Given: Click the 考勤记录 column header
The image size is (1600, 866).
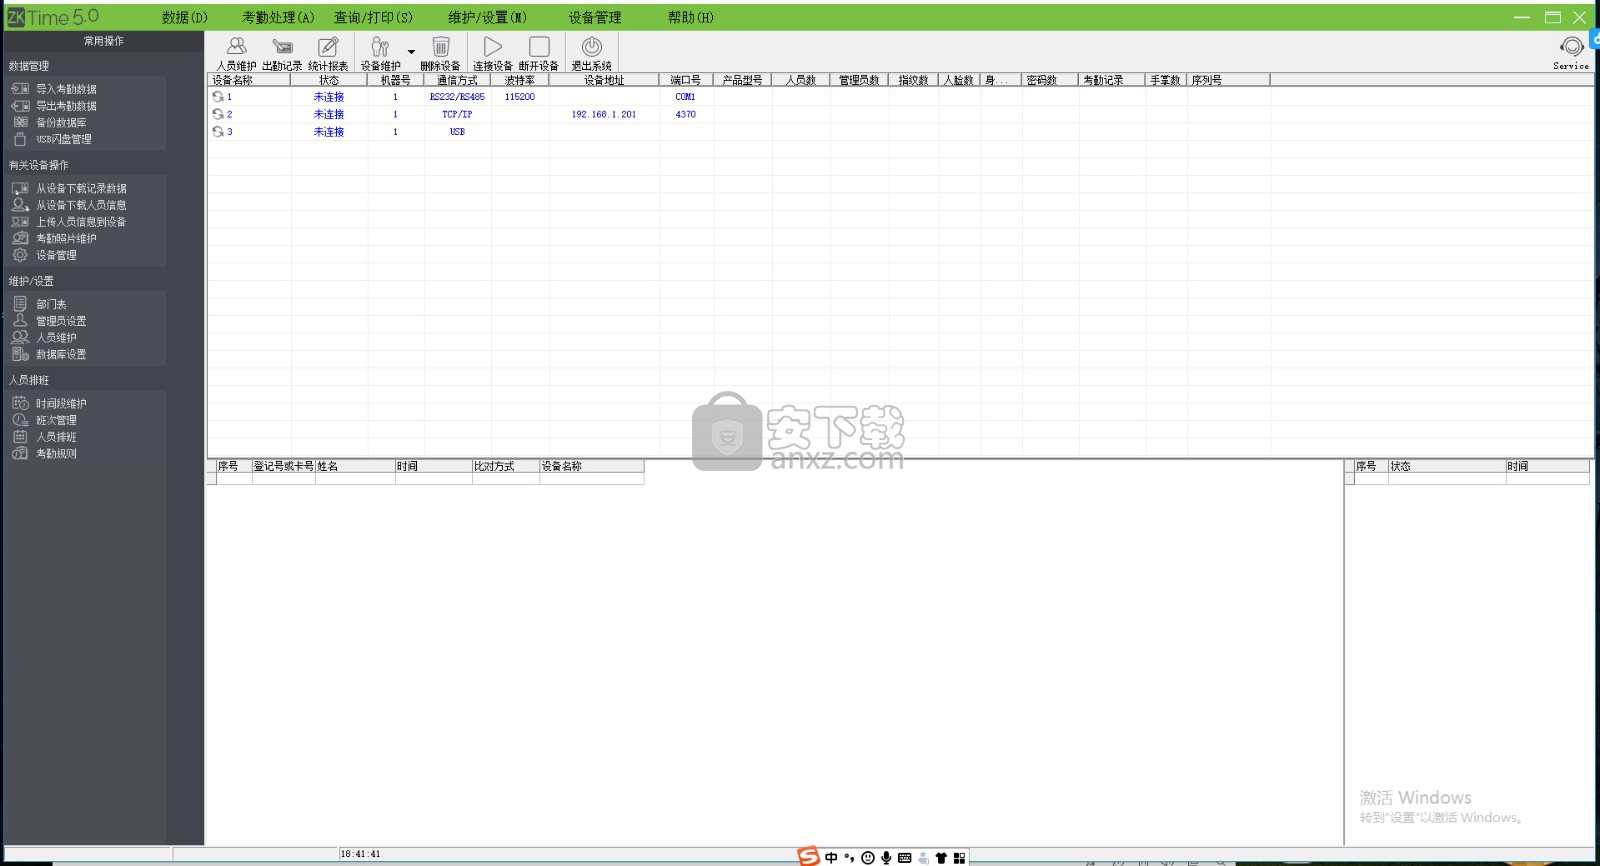Looking at the screenshot, I should click(1112, 80).
